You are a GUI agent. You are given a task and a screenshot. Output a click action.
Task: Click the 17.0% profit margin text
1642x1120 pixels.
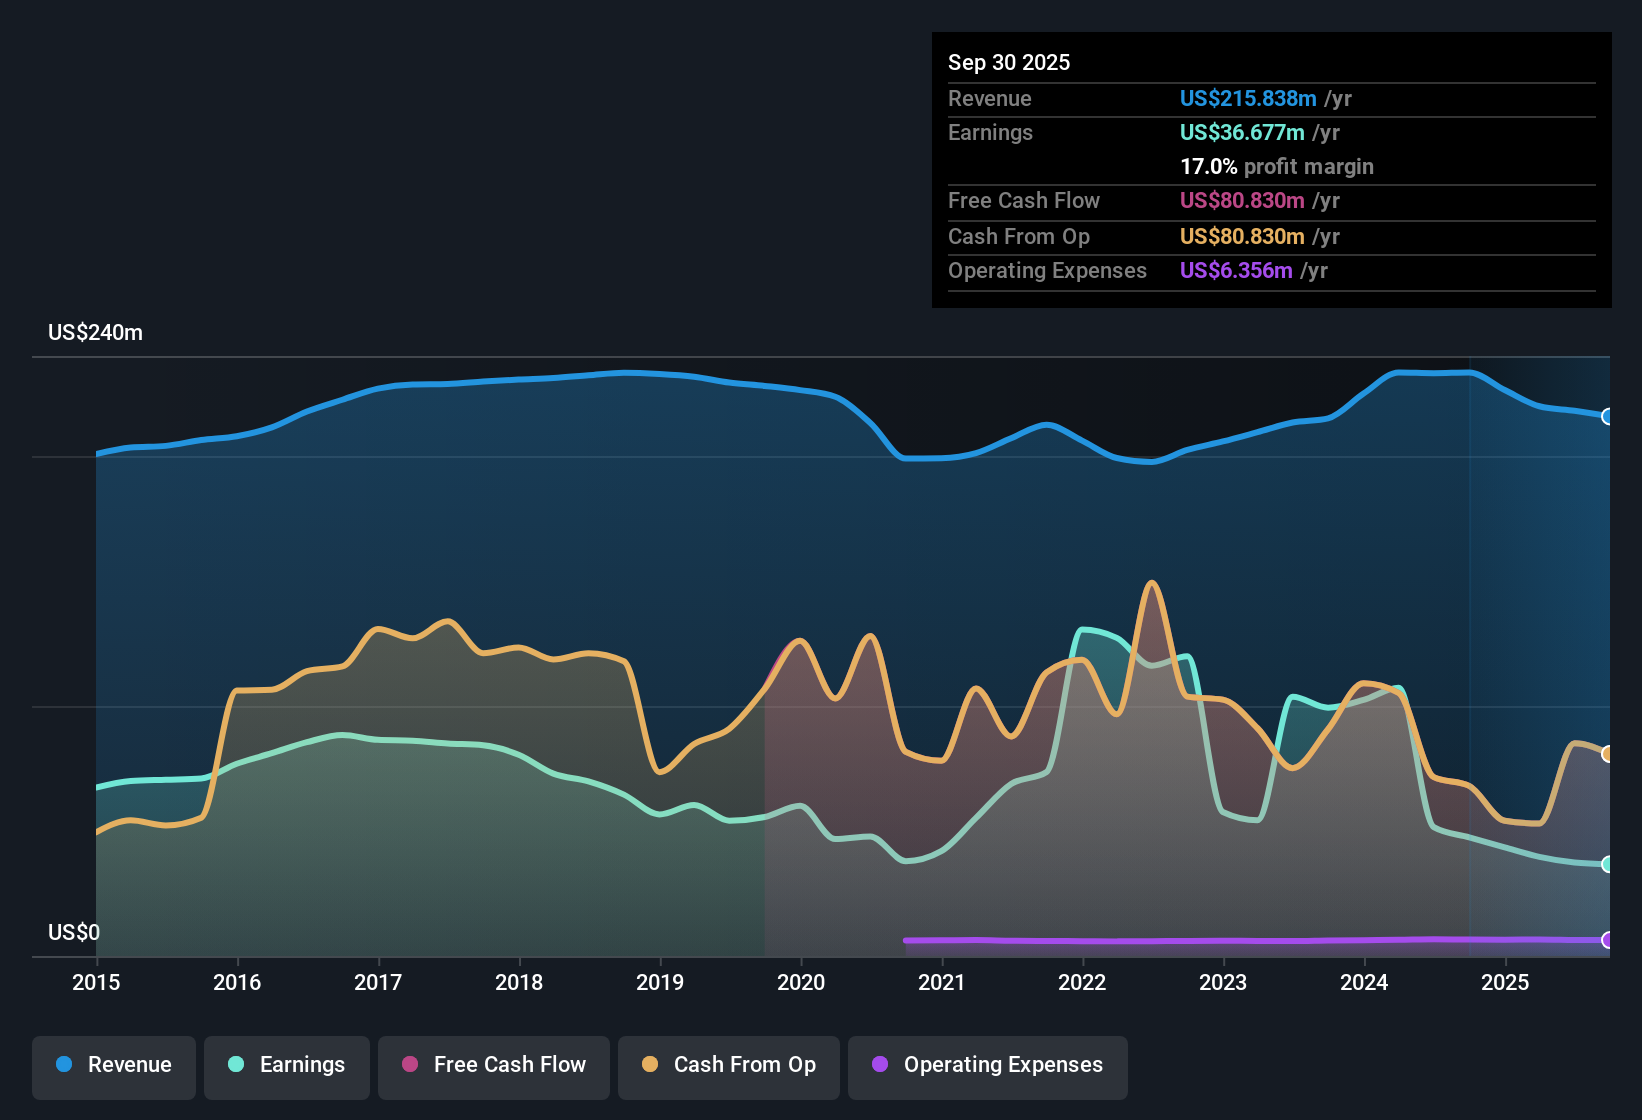[x=1277, y=166]
